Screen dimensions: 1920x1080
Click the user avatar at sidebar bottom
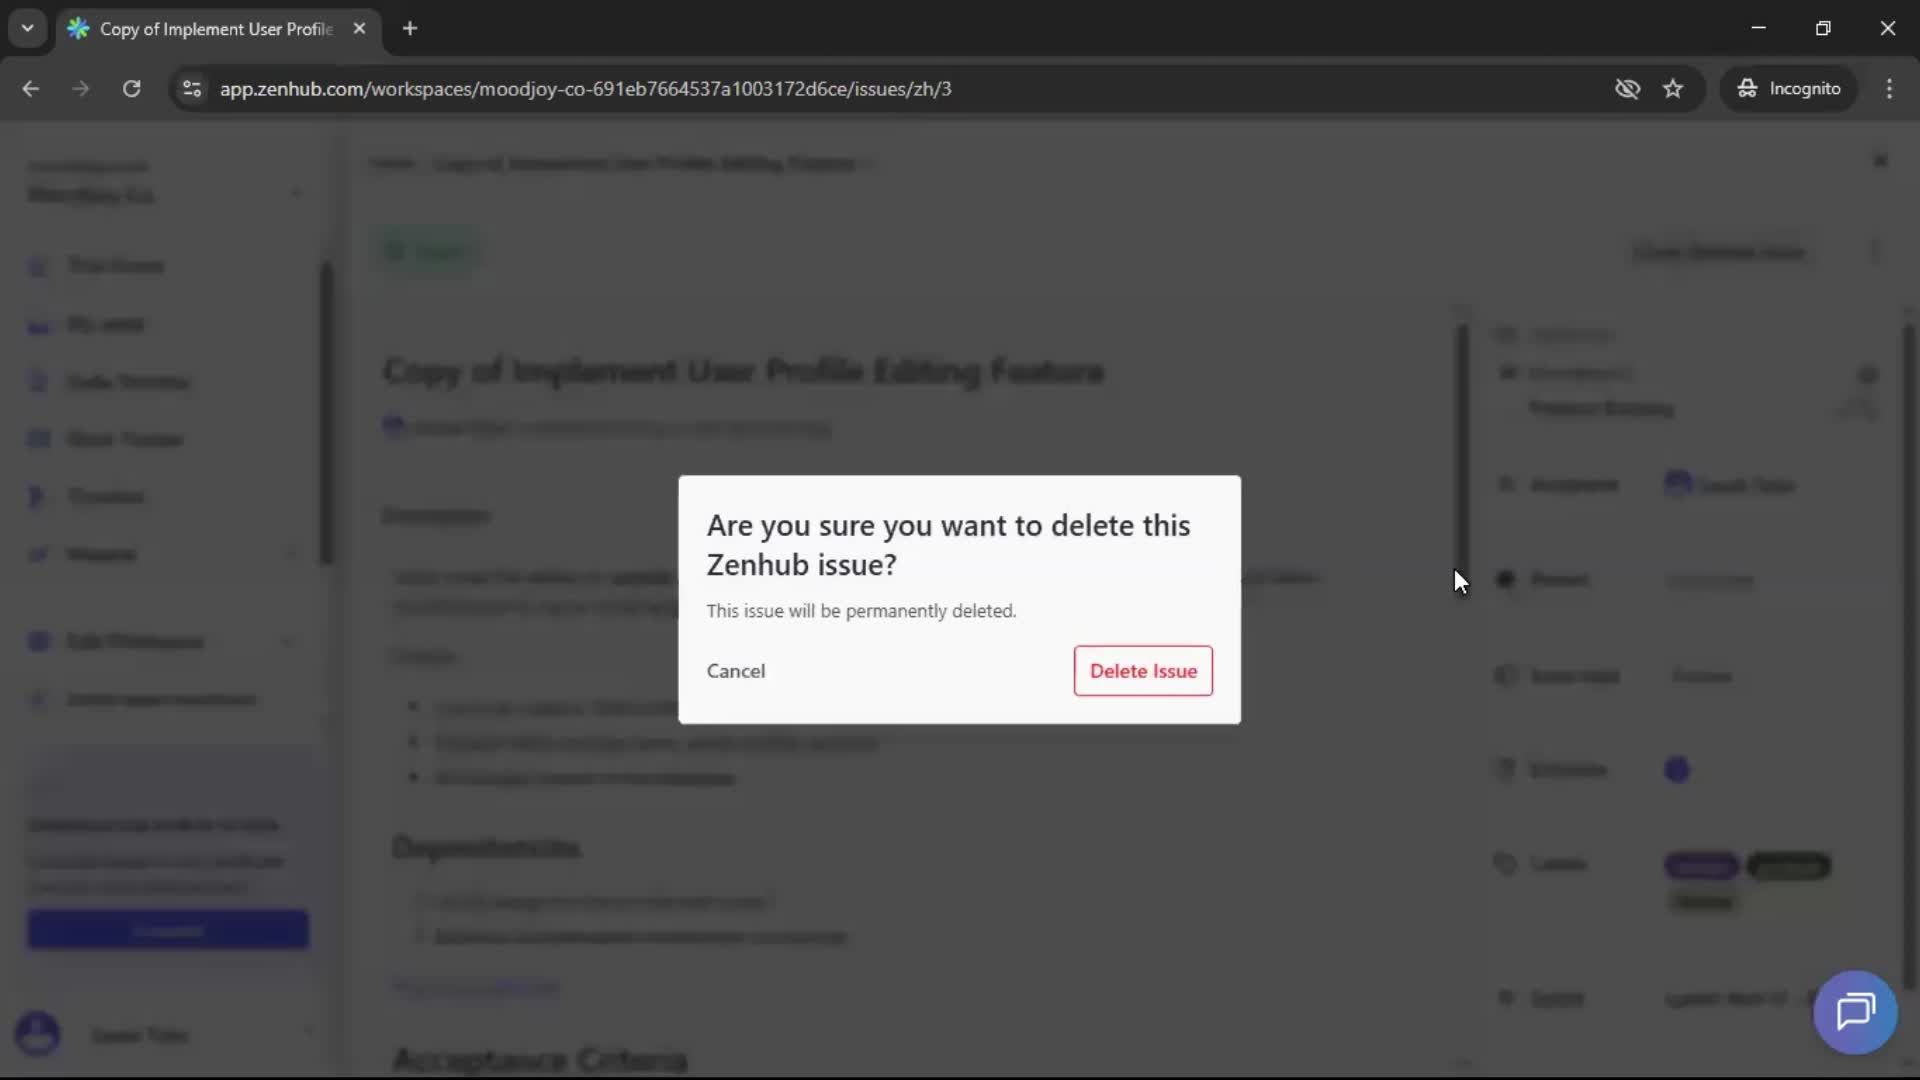pyautogui.click(x=37, y=1036)
